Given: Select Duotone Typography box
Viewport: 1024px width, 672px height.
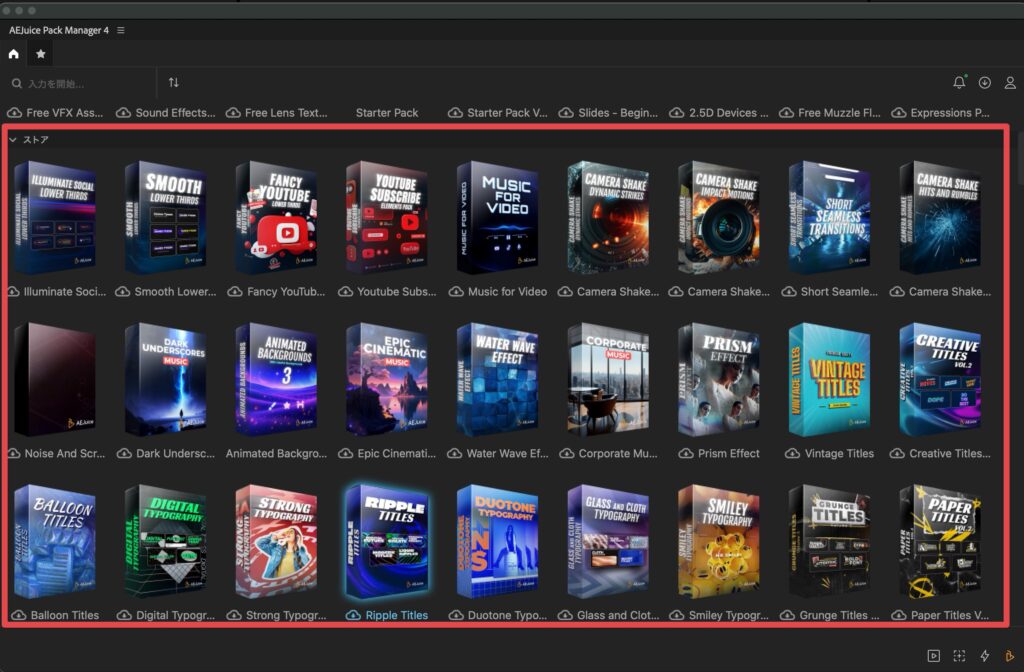Looking at the screenshot, I should [498, 541].
